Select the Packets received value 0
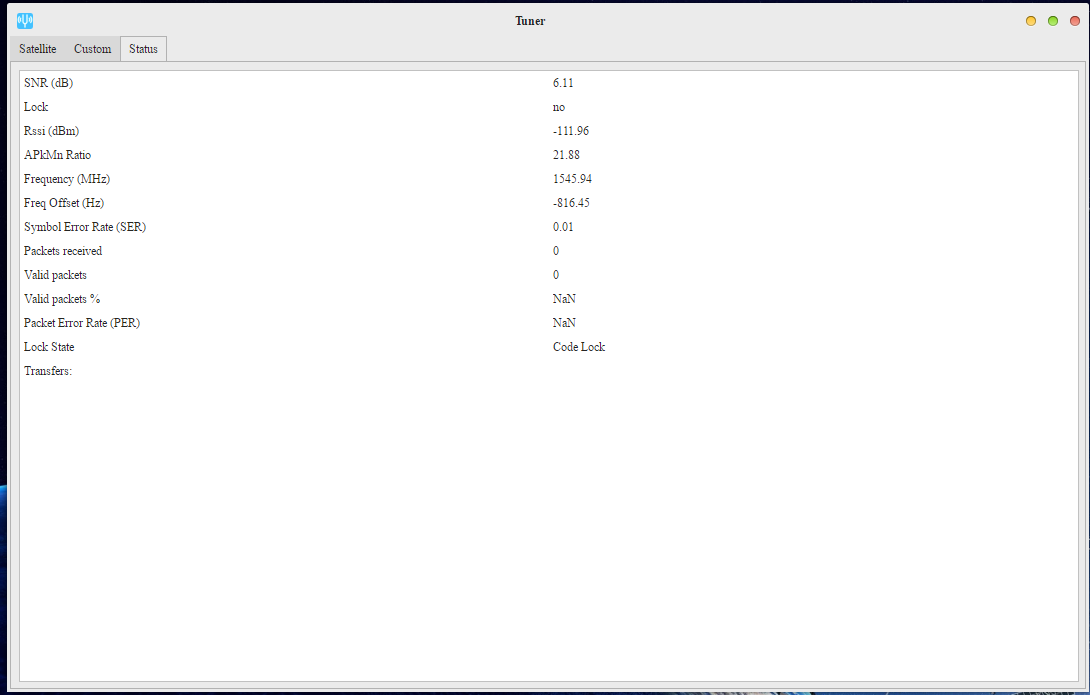 point(556,251)
